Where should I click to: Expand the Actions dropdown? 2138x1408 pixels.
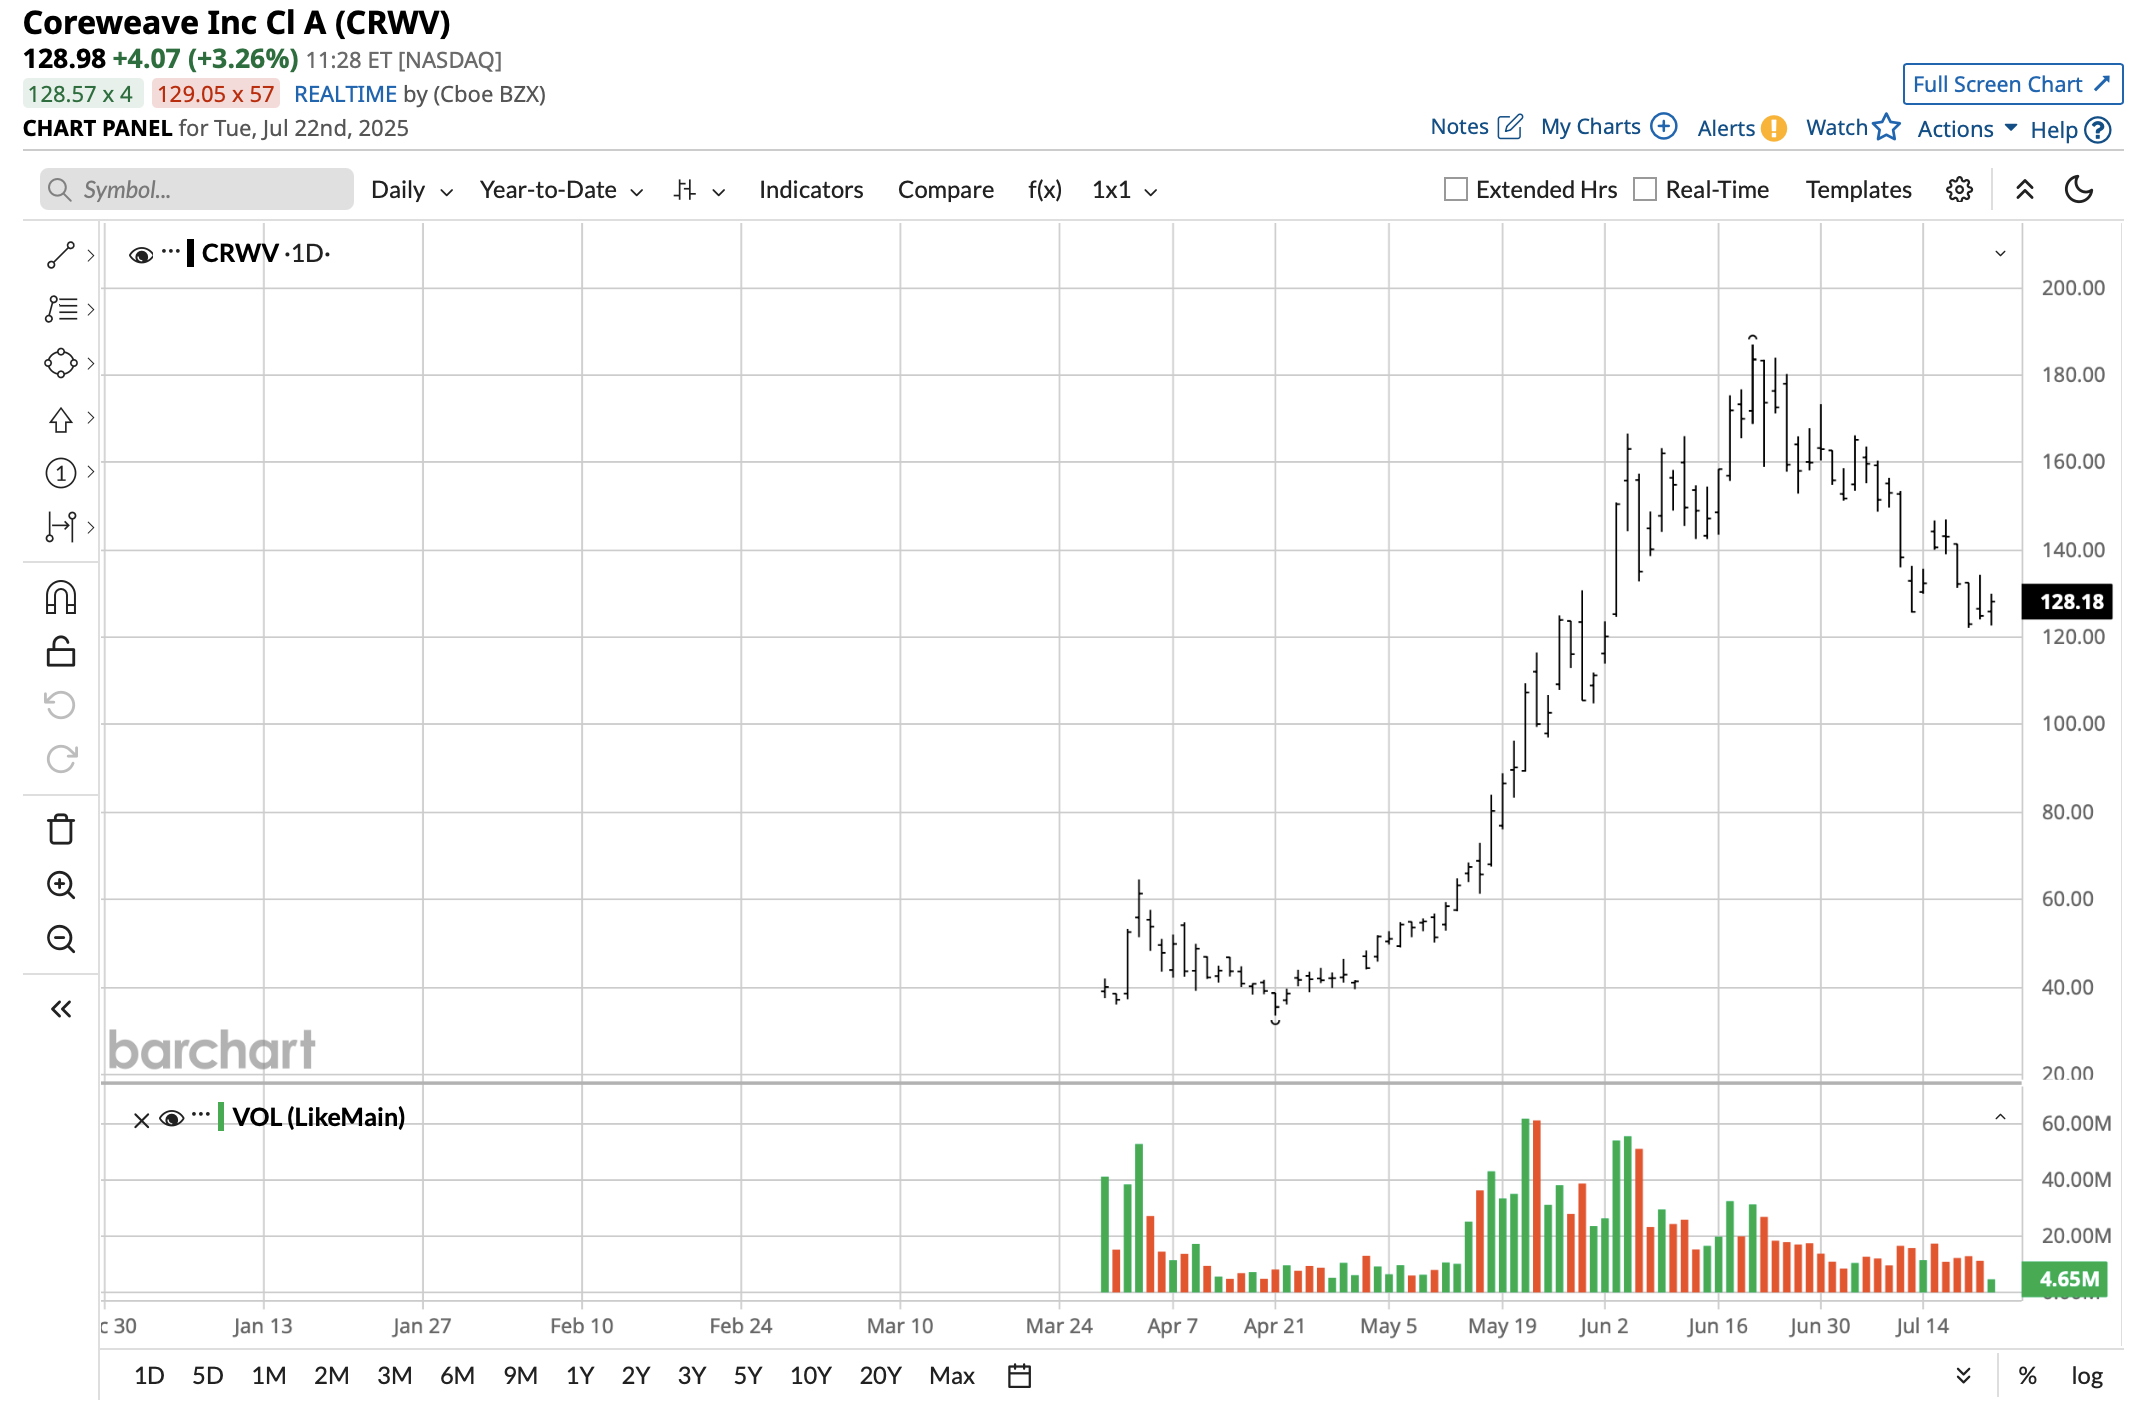click(1967, 129)
